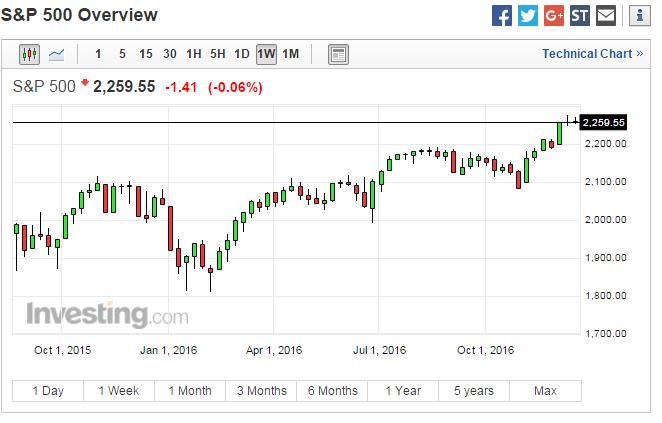The height and width of the screenshot is (423, 662).
Task: Email the S&P 500 overview
Action: click(x=606, y=16)
